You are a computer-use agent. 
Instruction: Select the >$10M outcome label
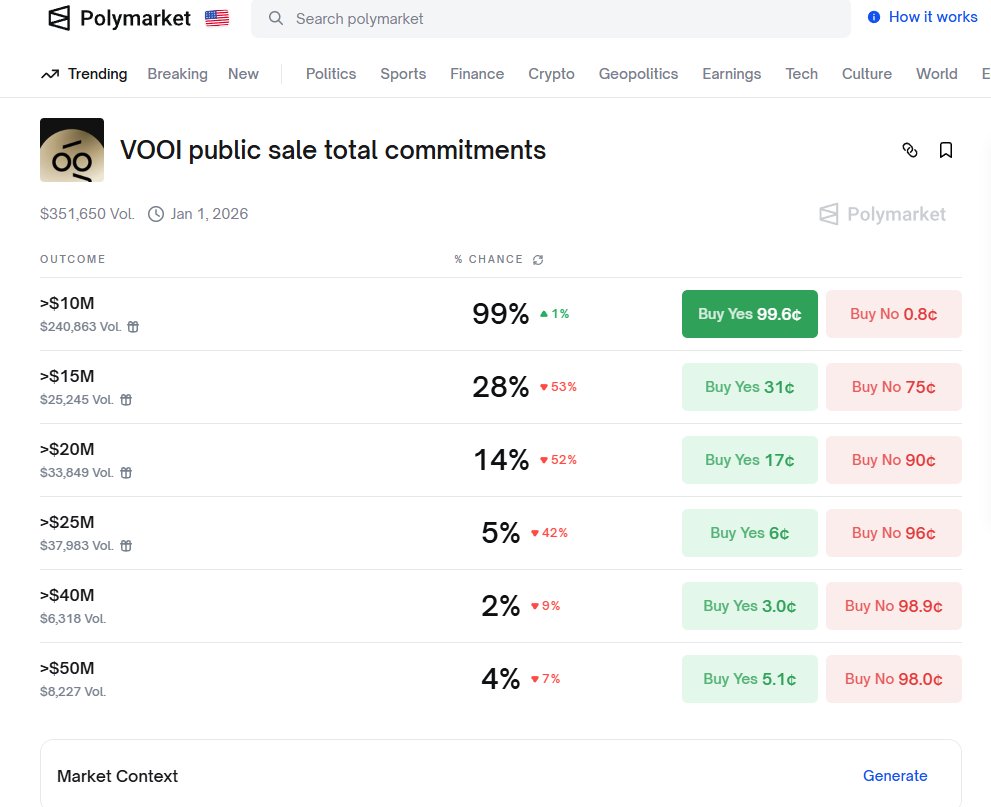pos(67,303)
